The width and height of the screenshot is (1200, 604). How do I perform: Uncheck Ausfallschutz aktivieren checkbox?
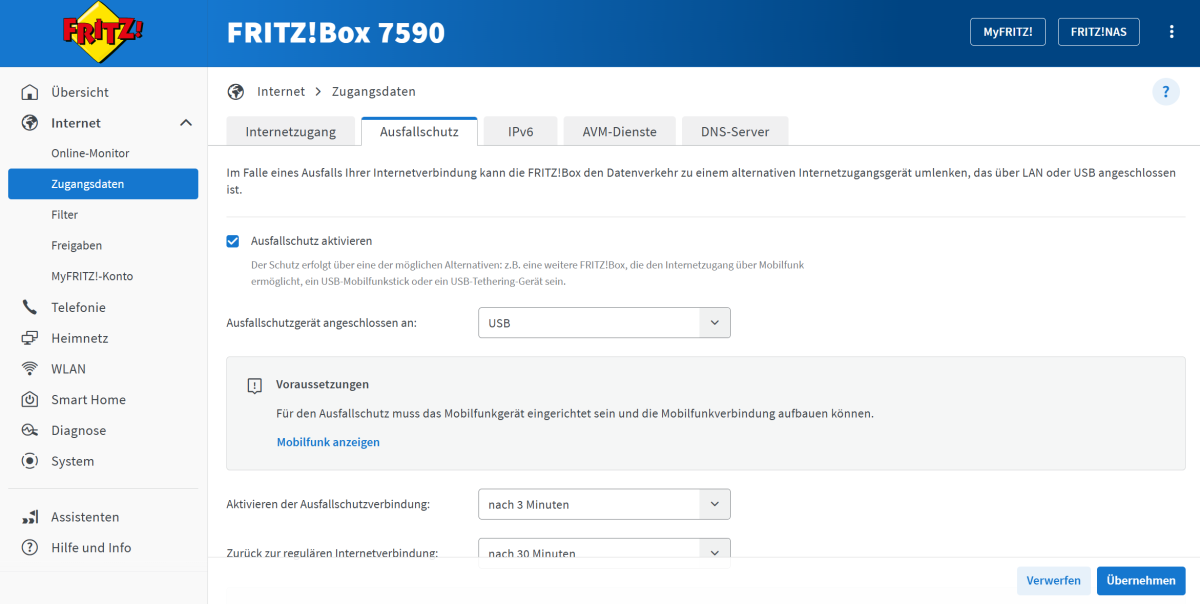coord(233,241)
